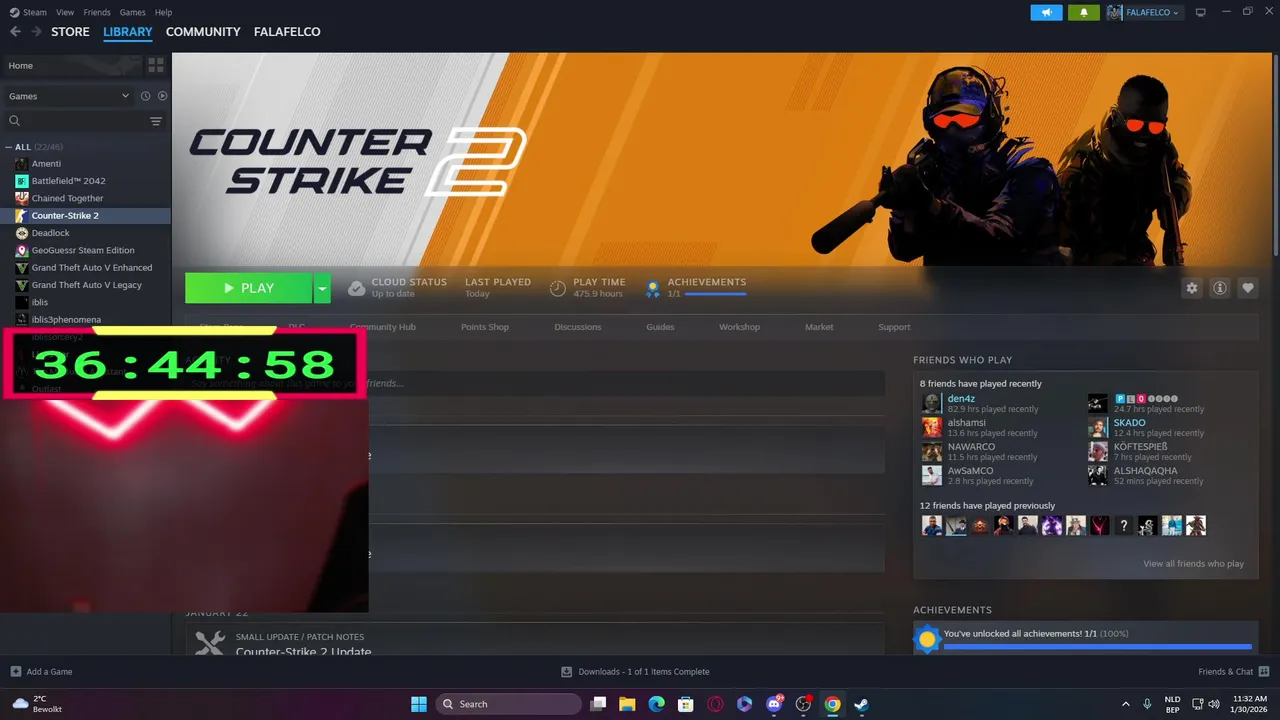The image size is (1280, 720).
Task: Click the cloud status icon
Action: [356, 288]
